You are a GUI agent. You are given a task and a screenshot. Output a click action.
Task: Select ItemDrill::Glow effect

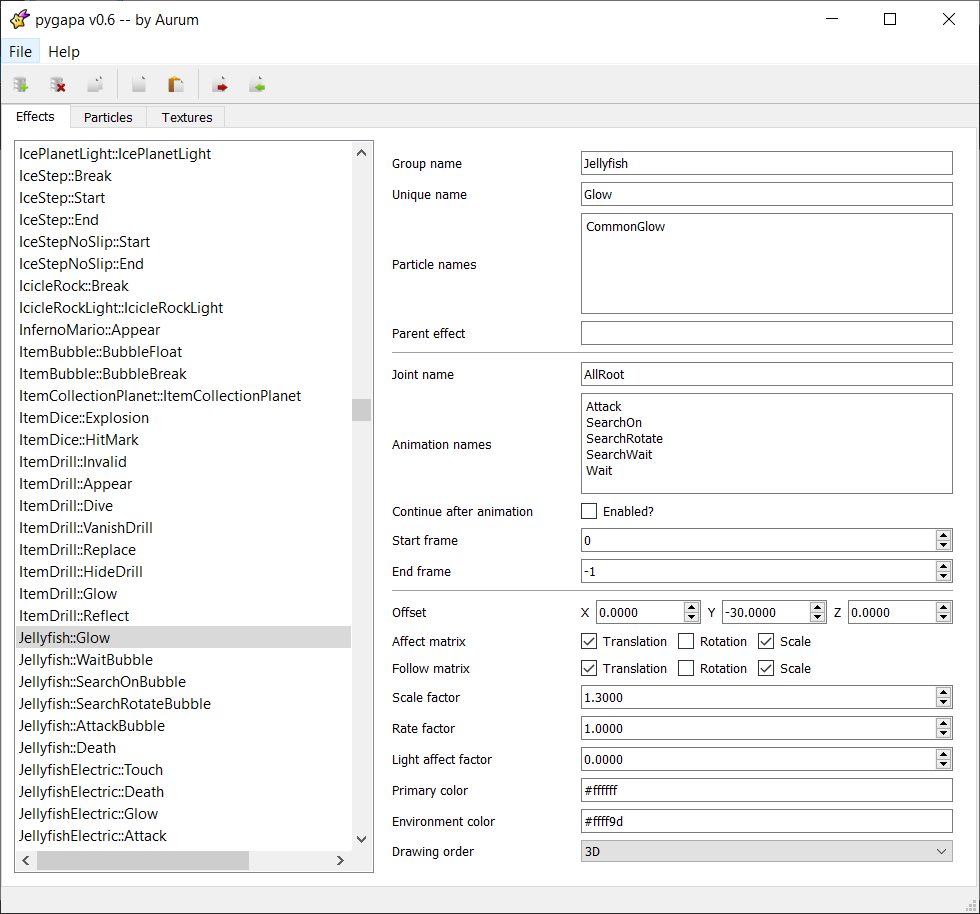pos(183,594)
